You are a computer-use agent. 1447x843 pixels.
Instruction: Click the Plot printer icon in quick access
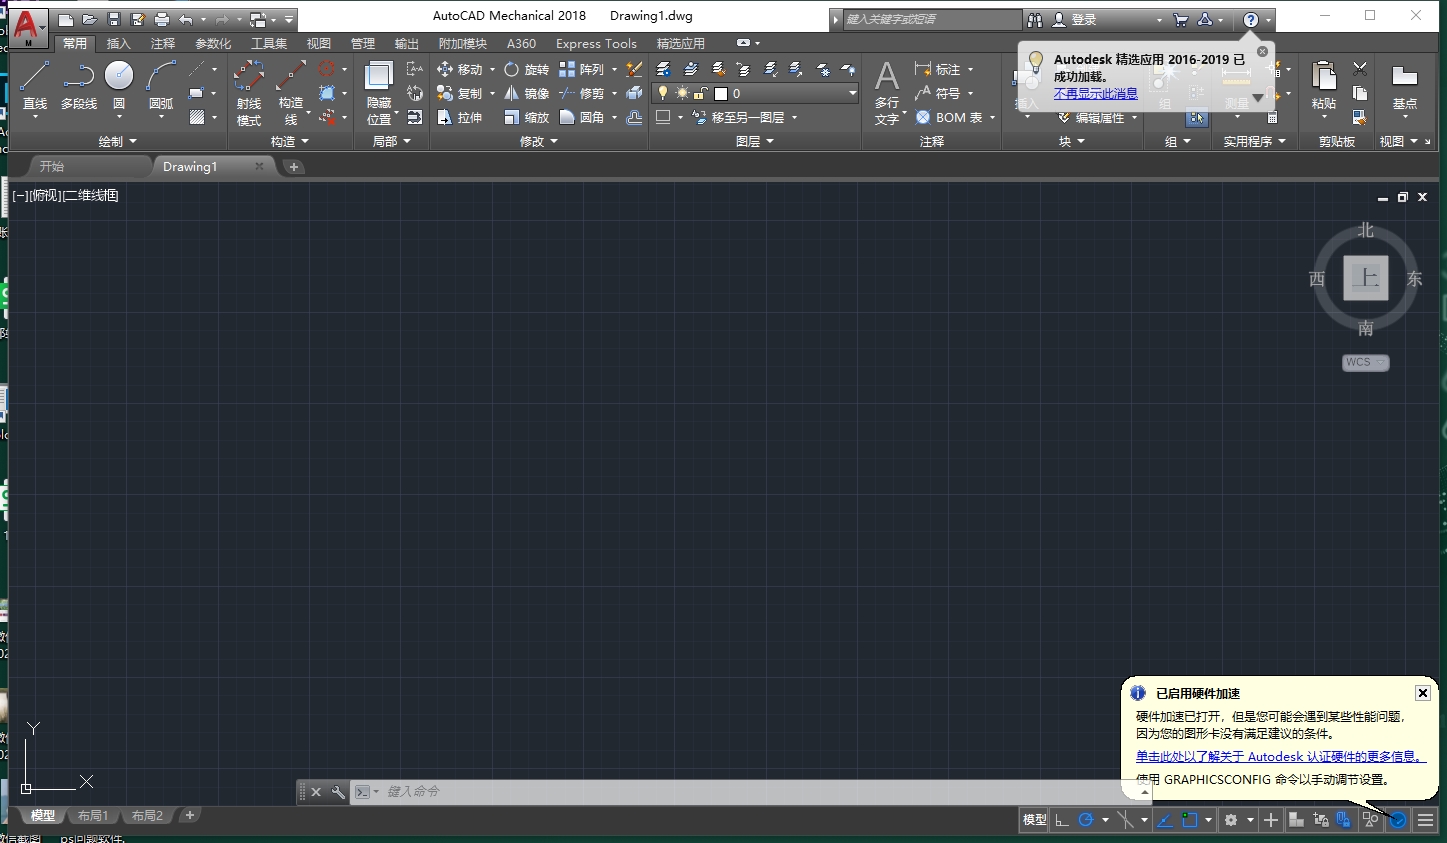pos(162,19)
